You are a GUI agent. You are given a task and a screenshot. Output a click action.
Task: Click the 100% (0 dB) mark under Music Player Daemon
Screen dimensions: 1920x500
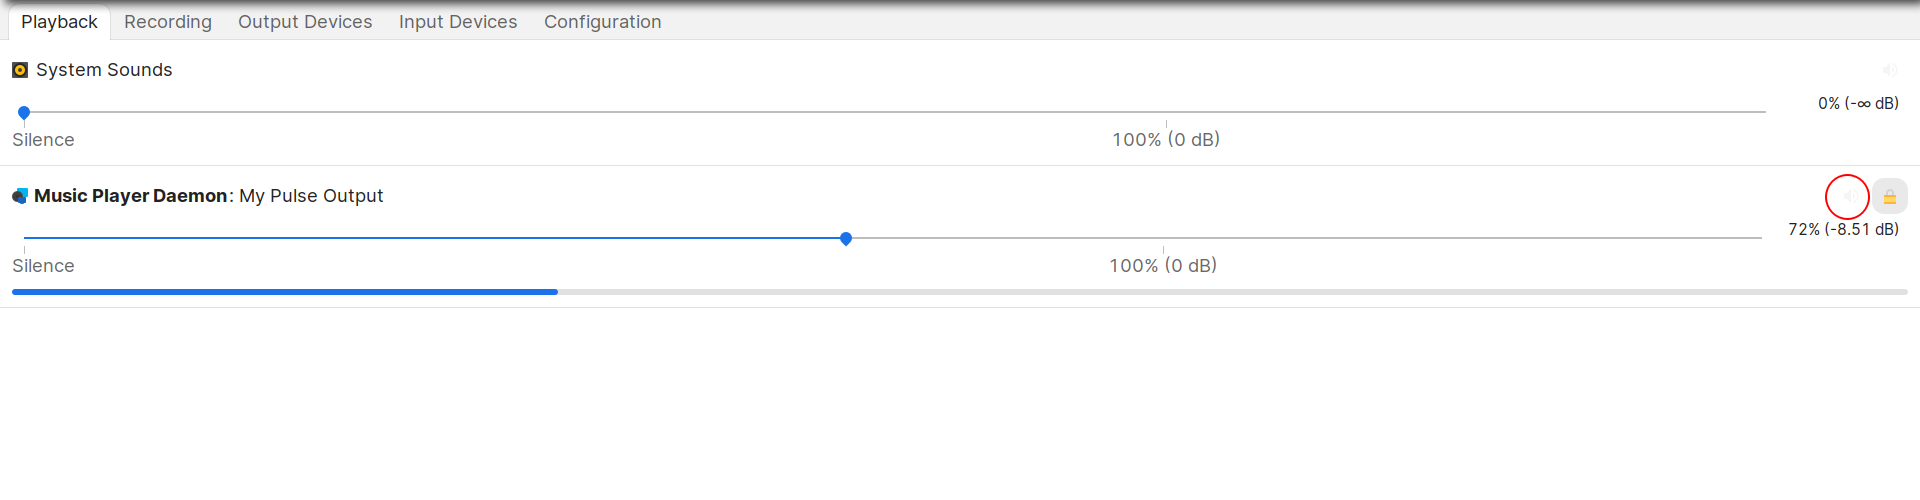1163,266
